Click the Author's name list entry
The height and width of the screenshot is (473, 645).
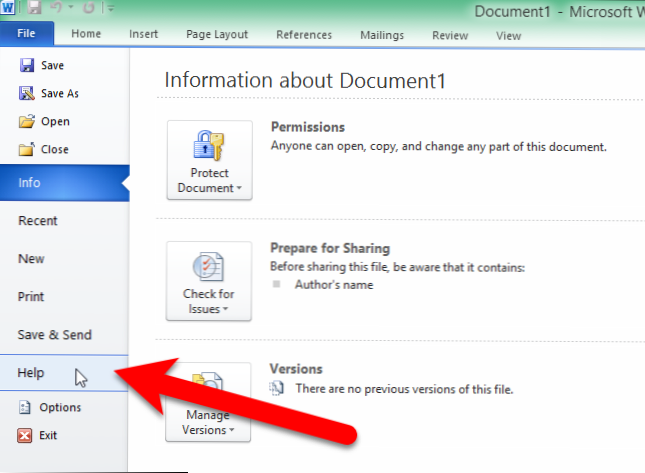(334, 285)
